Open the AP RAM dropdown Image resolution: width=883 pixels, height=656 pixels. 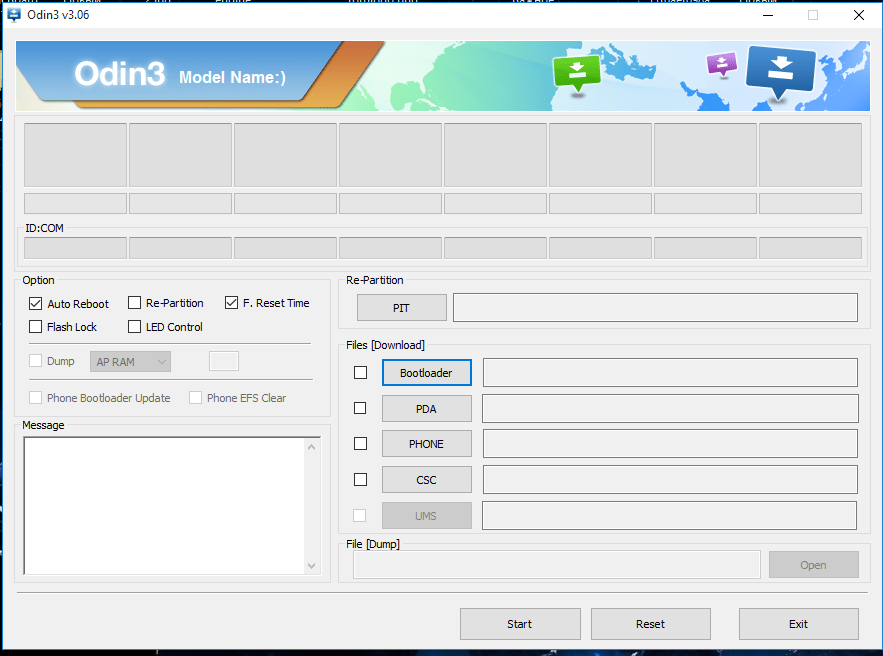coord(130,361)
